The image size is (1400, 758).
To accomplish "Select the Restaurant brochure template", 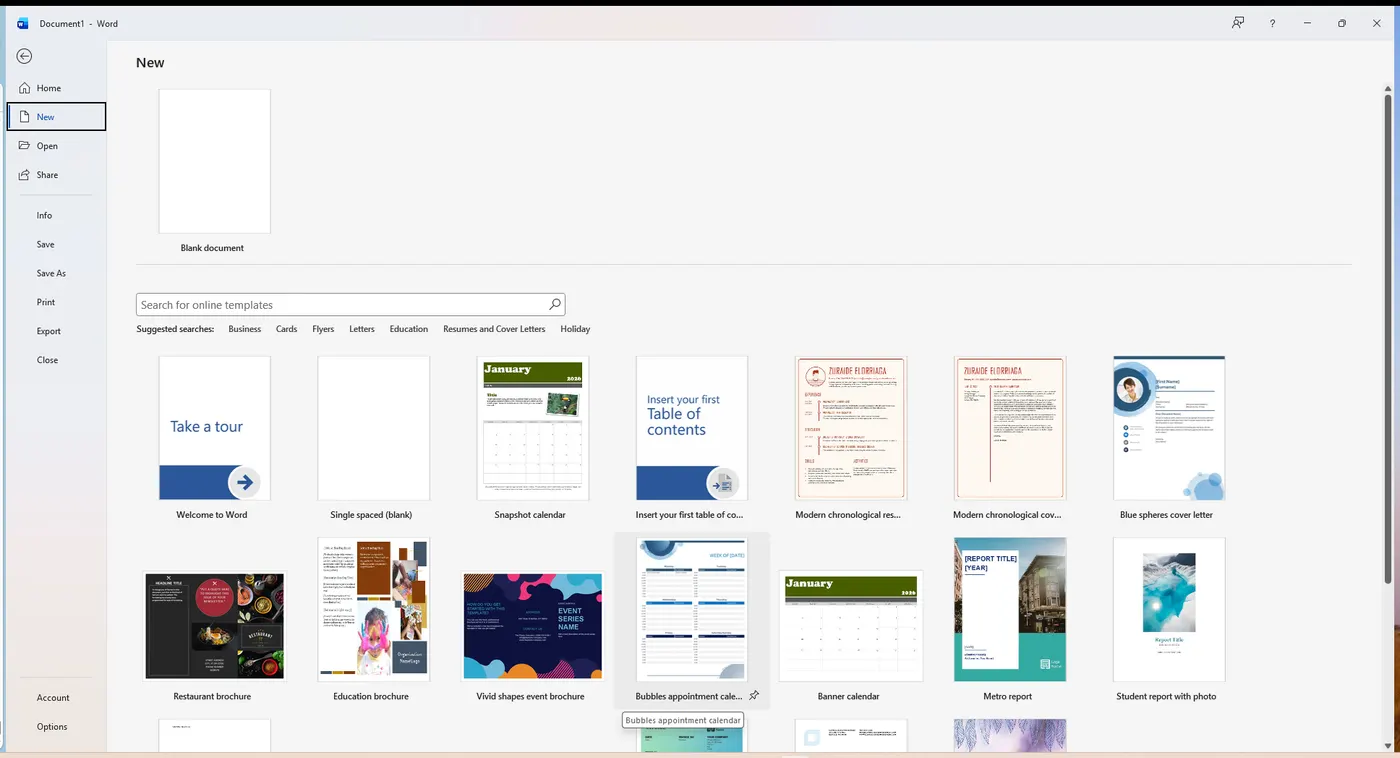I will (x=214, y=627).
